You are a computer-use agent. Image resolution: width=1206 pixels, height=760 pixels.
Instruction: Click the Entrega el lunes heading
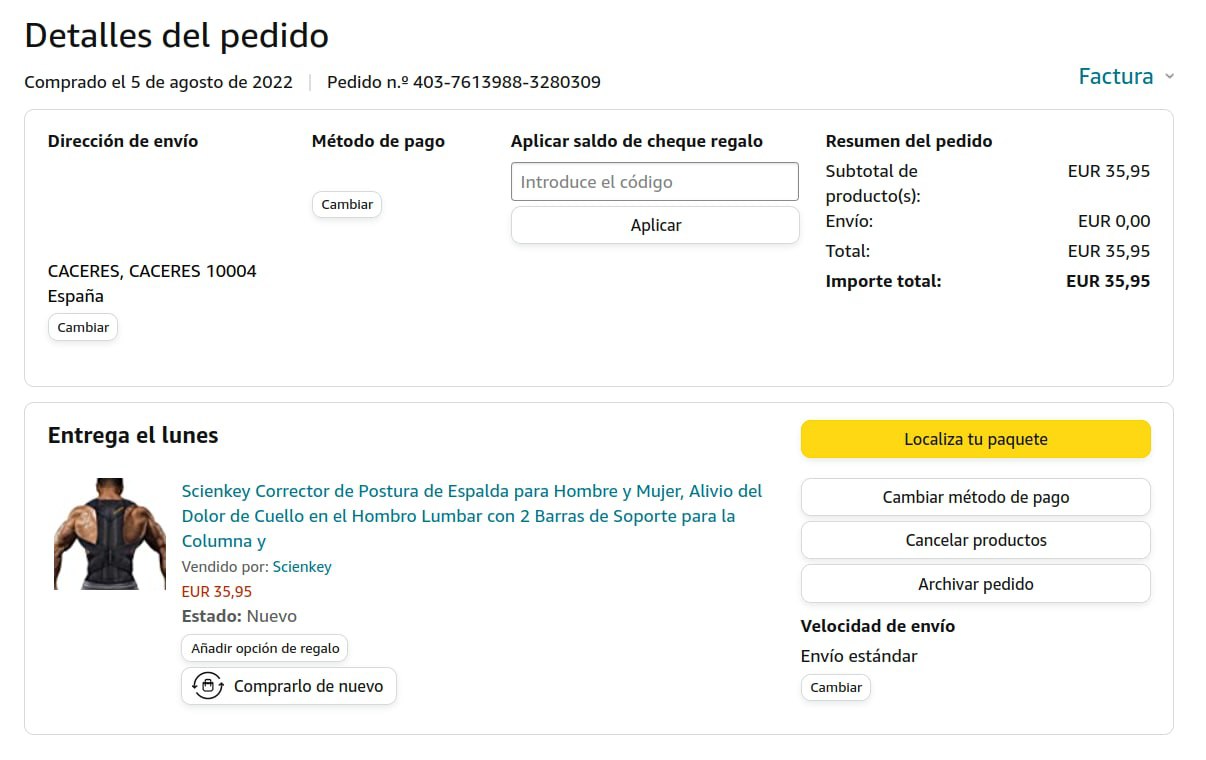pyautogui.click(x=133, y=436)
